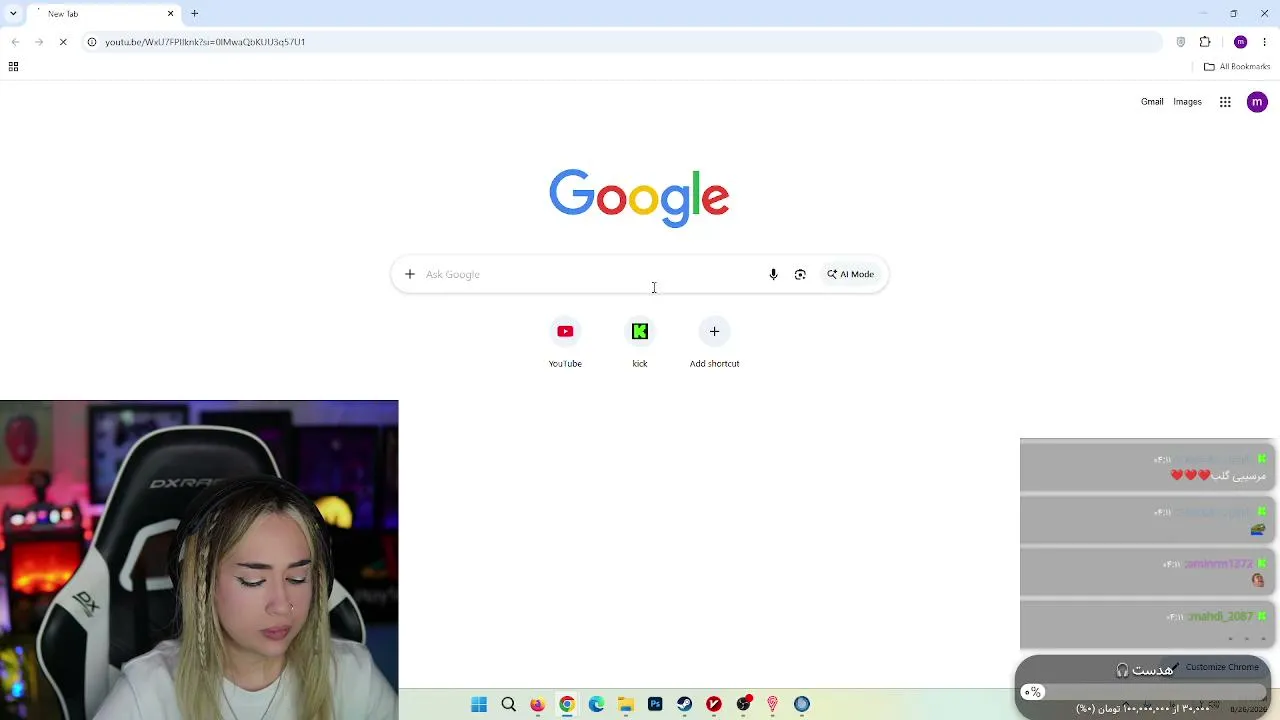Open the shield extension icon in toolbar
Screen dimensions: 1280x720
pos(1181,42)
